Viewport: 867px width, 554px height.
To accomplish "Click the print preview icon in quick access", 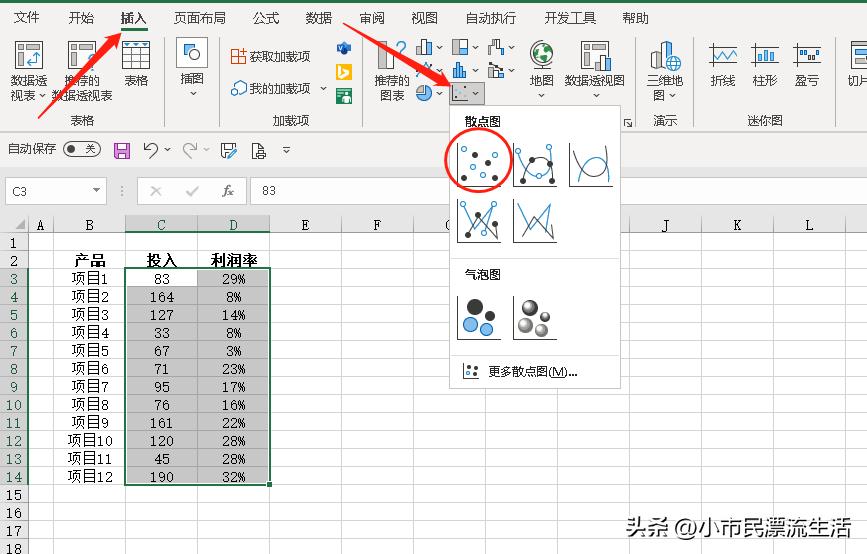I will point(258,150).
